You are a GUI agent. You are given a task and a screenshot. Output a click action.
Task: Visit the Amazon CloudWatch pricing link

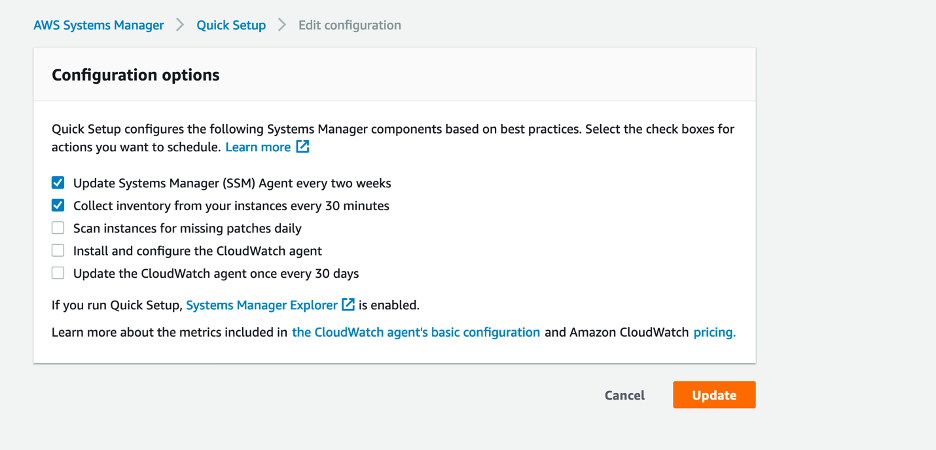pos(713,332)
